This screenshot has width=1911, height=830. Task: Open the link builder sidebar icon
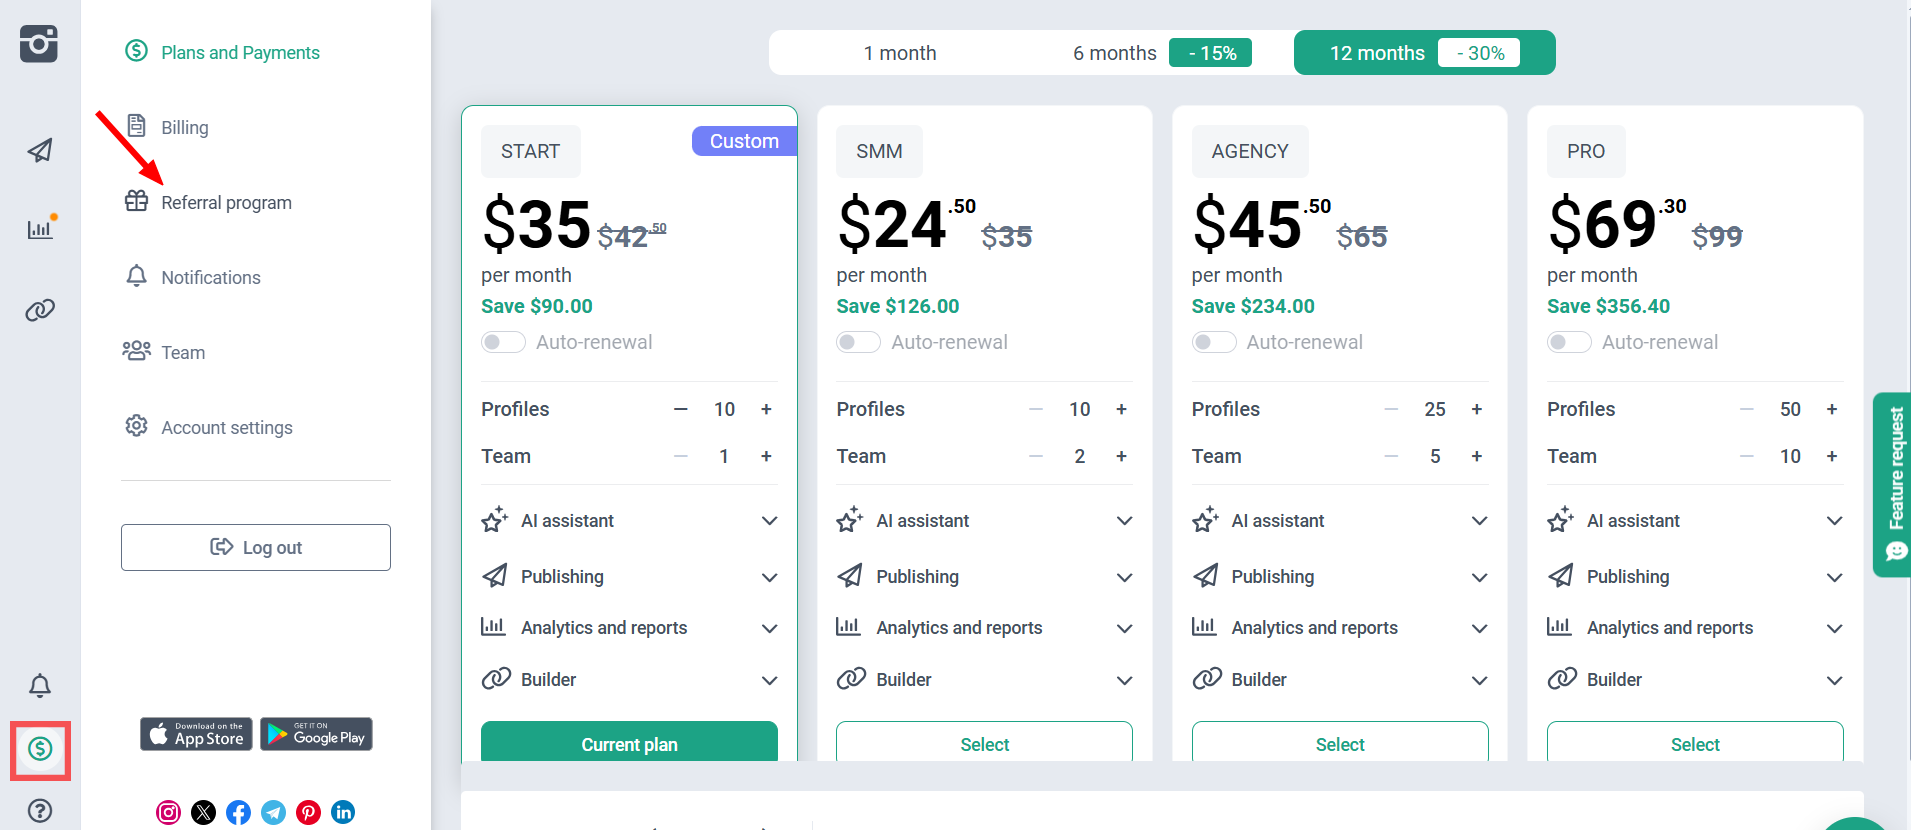coord(40,310)
